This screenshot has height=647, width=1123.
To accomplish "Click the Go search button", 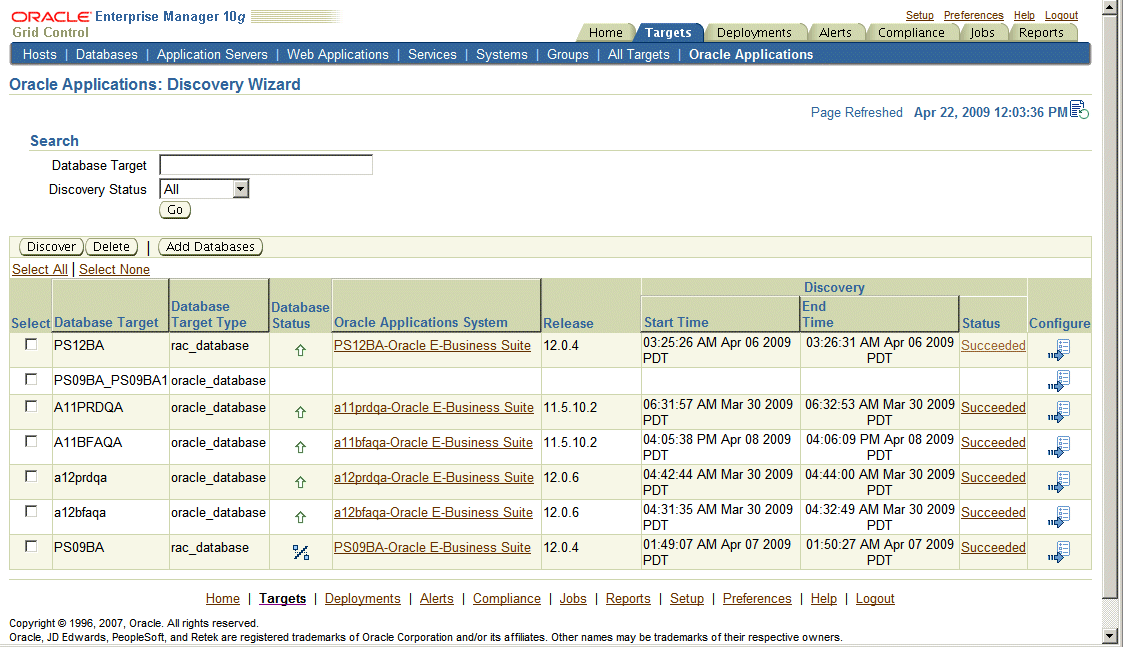I will click(175, 210).
